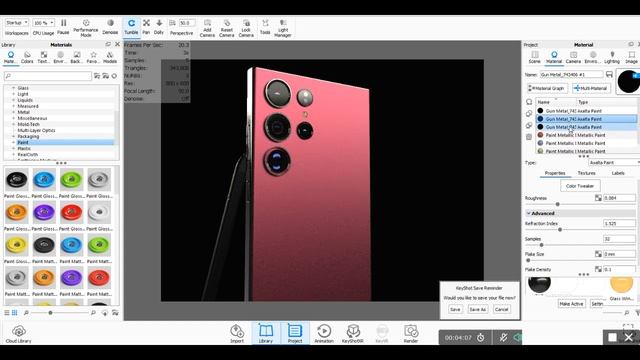This screenshot has height=360, width=640.
Task: Click Save in Save Reminder dialog
Action: tap(455, 309)
